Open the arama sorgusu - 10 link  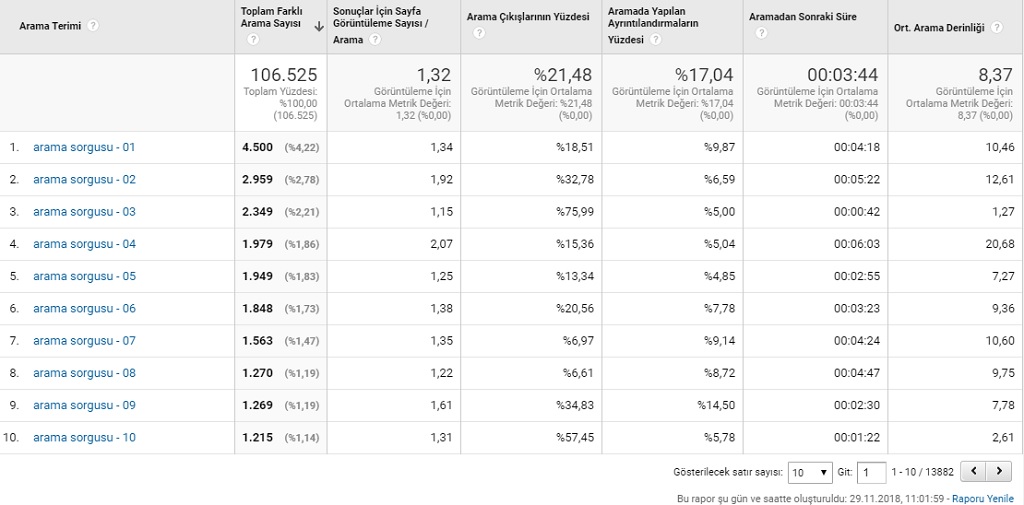[84, 437]
